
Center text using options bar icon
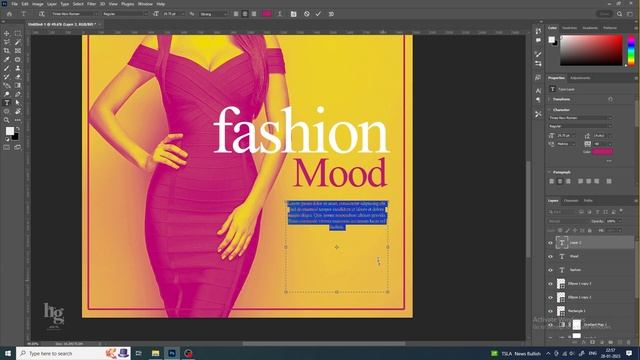pyautogui.click(x=245, y=14)
